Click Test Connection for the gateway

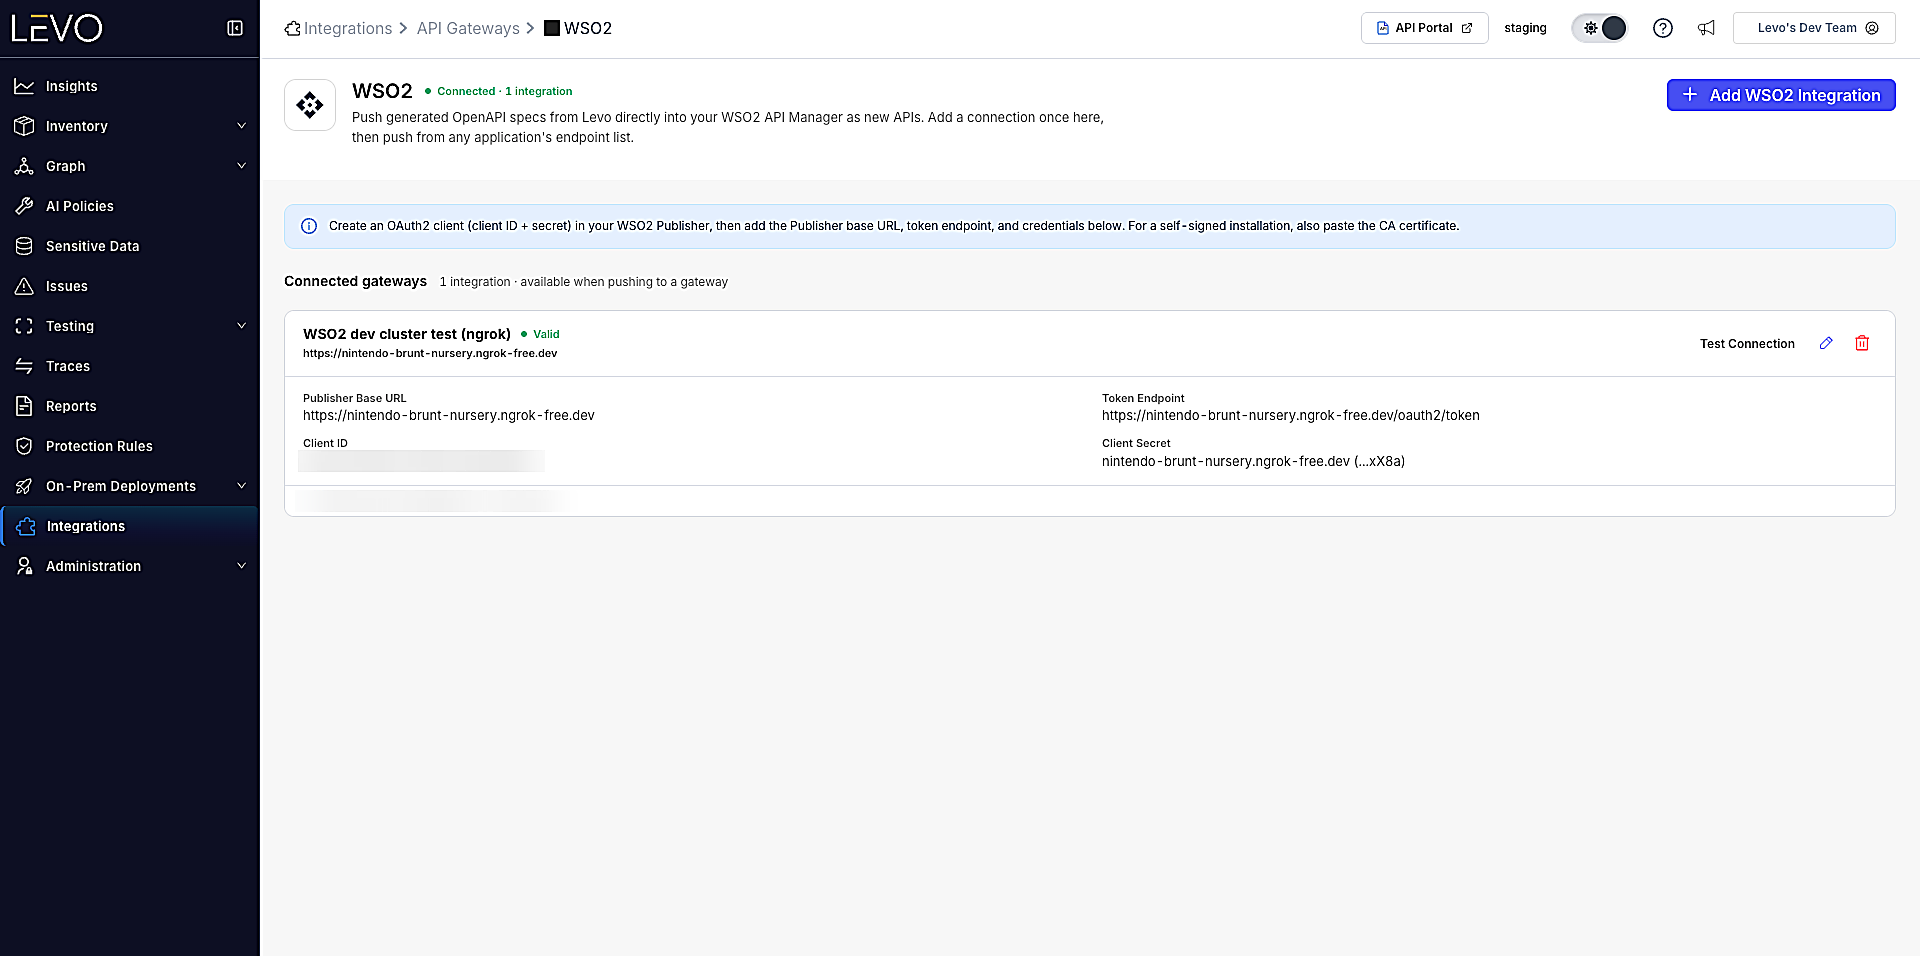pyautogui.click(x=1747, y=344)
